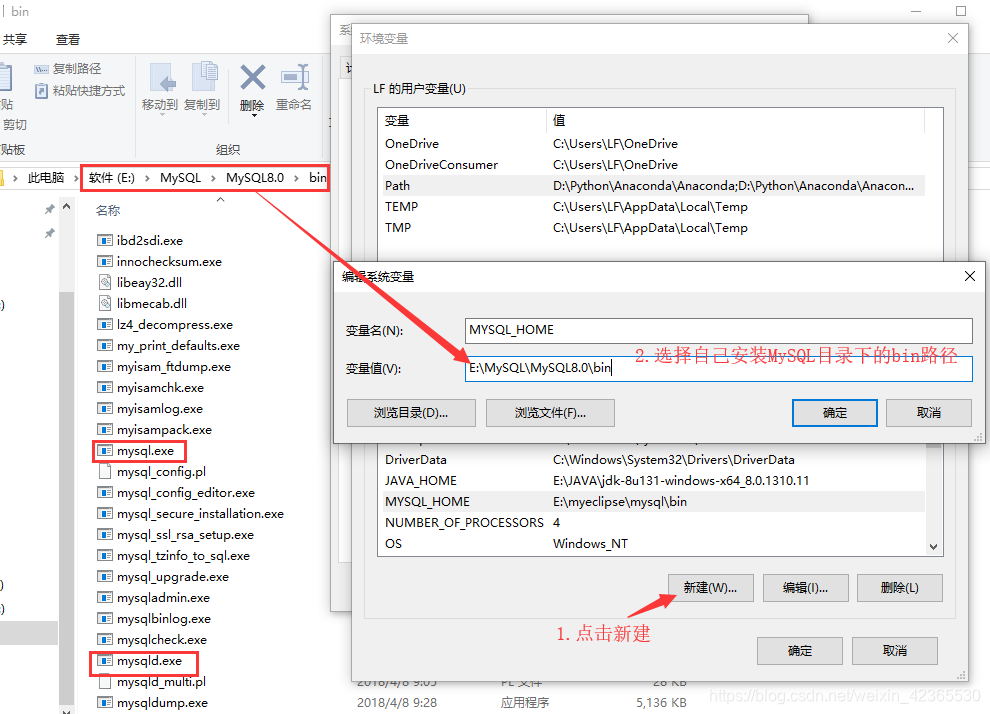Click 软件 (E:) breadcrumb in address bar
The height and width of the screenshot is (714, 990).
112,177
